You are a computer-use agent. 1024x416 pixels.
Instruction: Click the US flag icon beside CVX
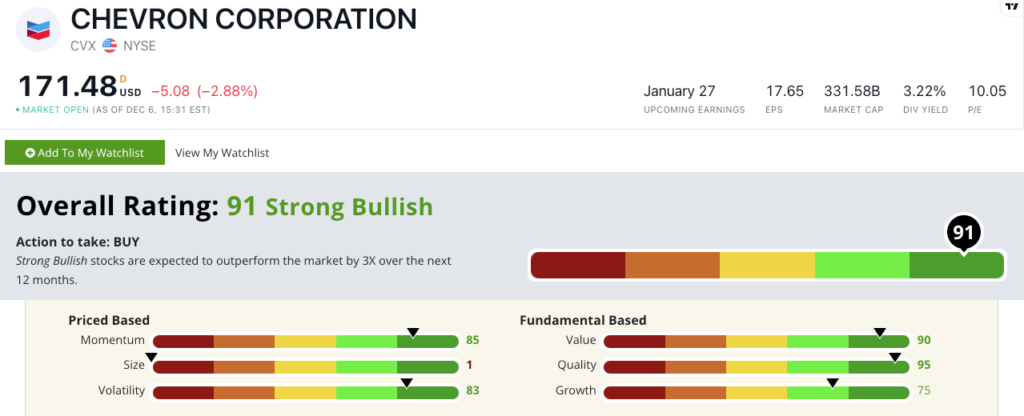(110, 45)
